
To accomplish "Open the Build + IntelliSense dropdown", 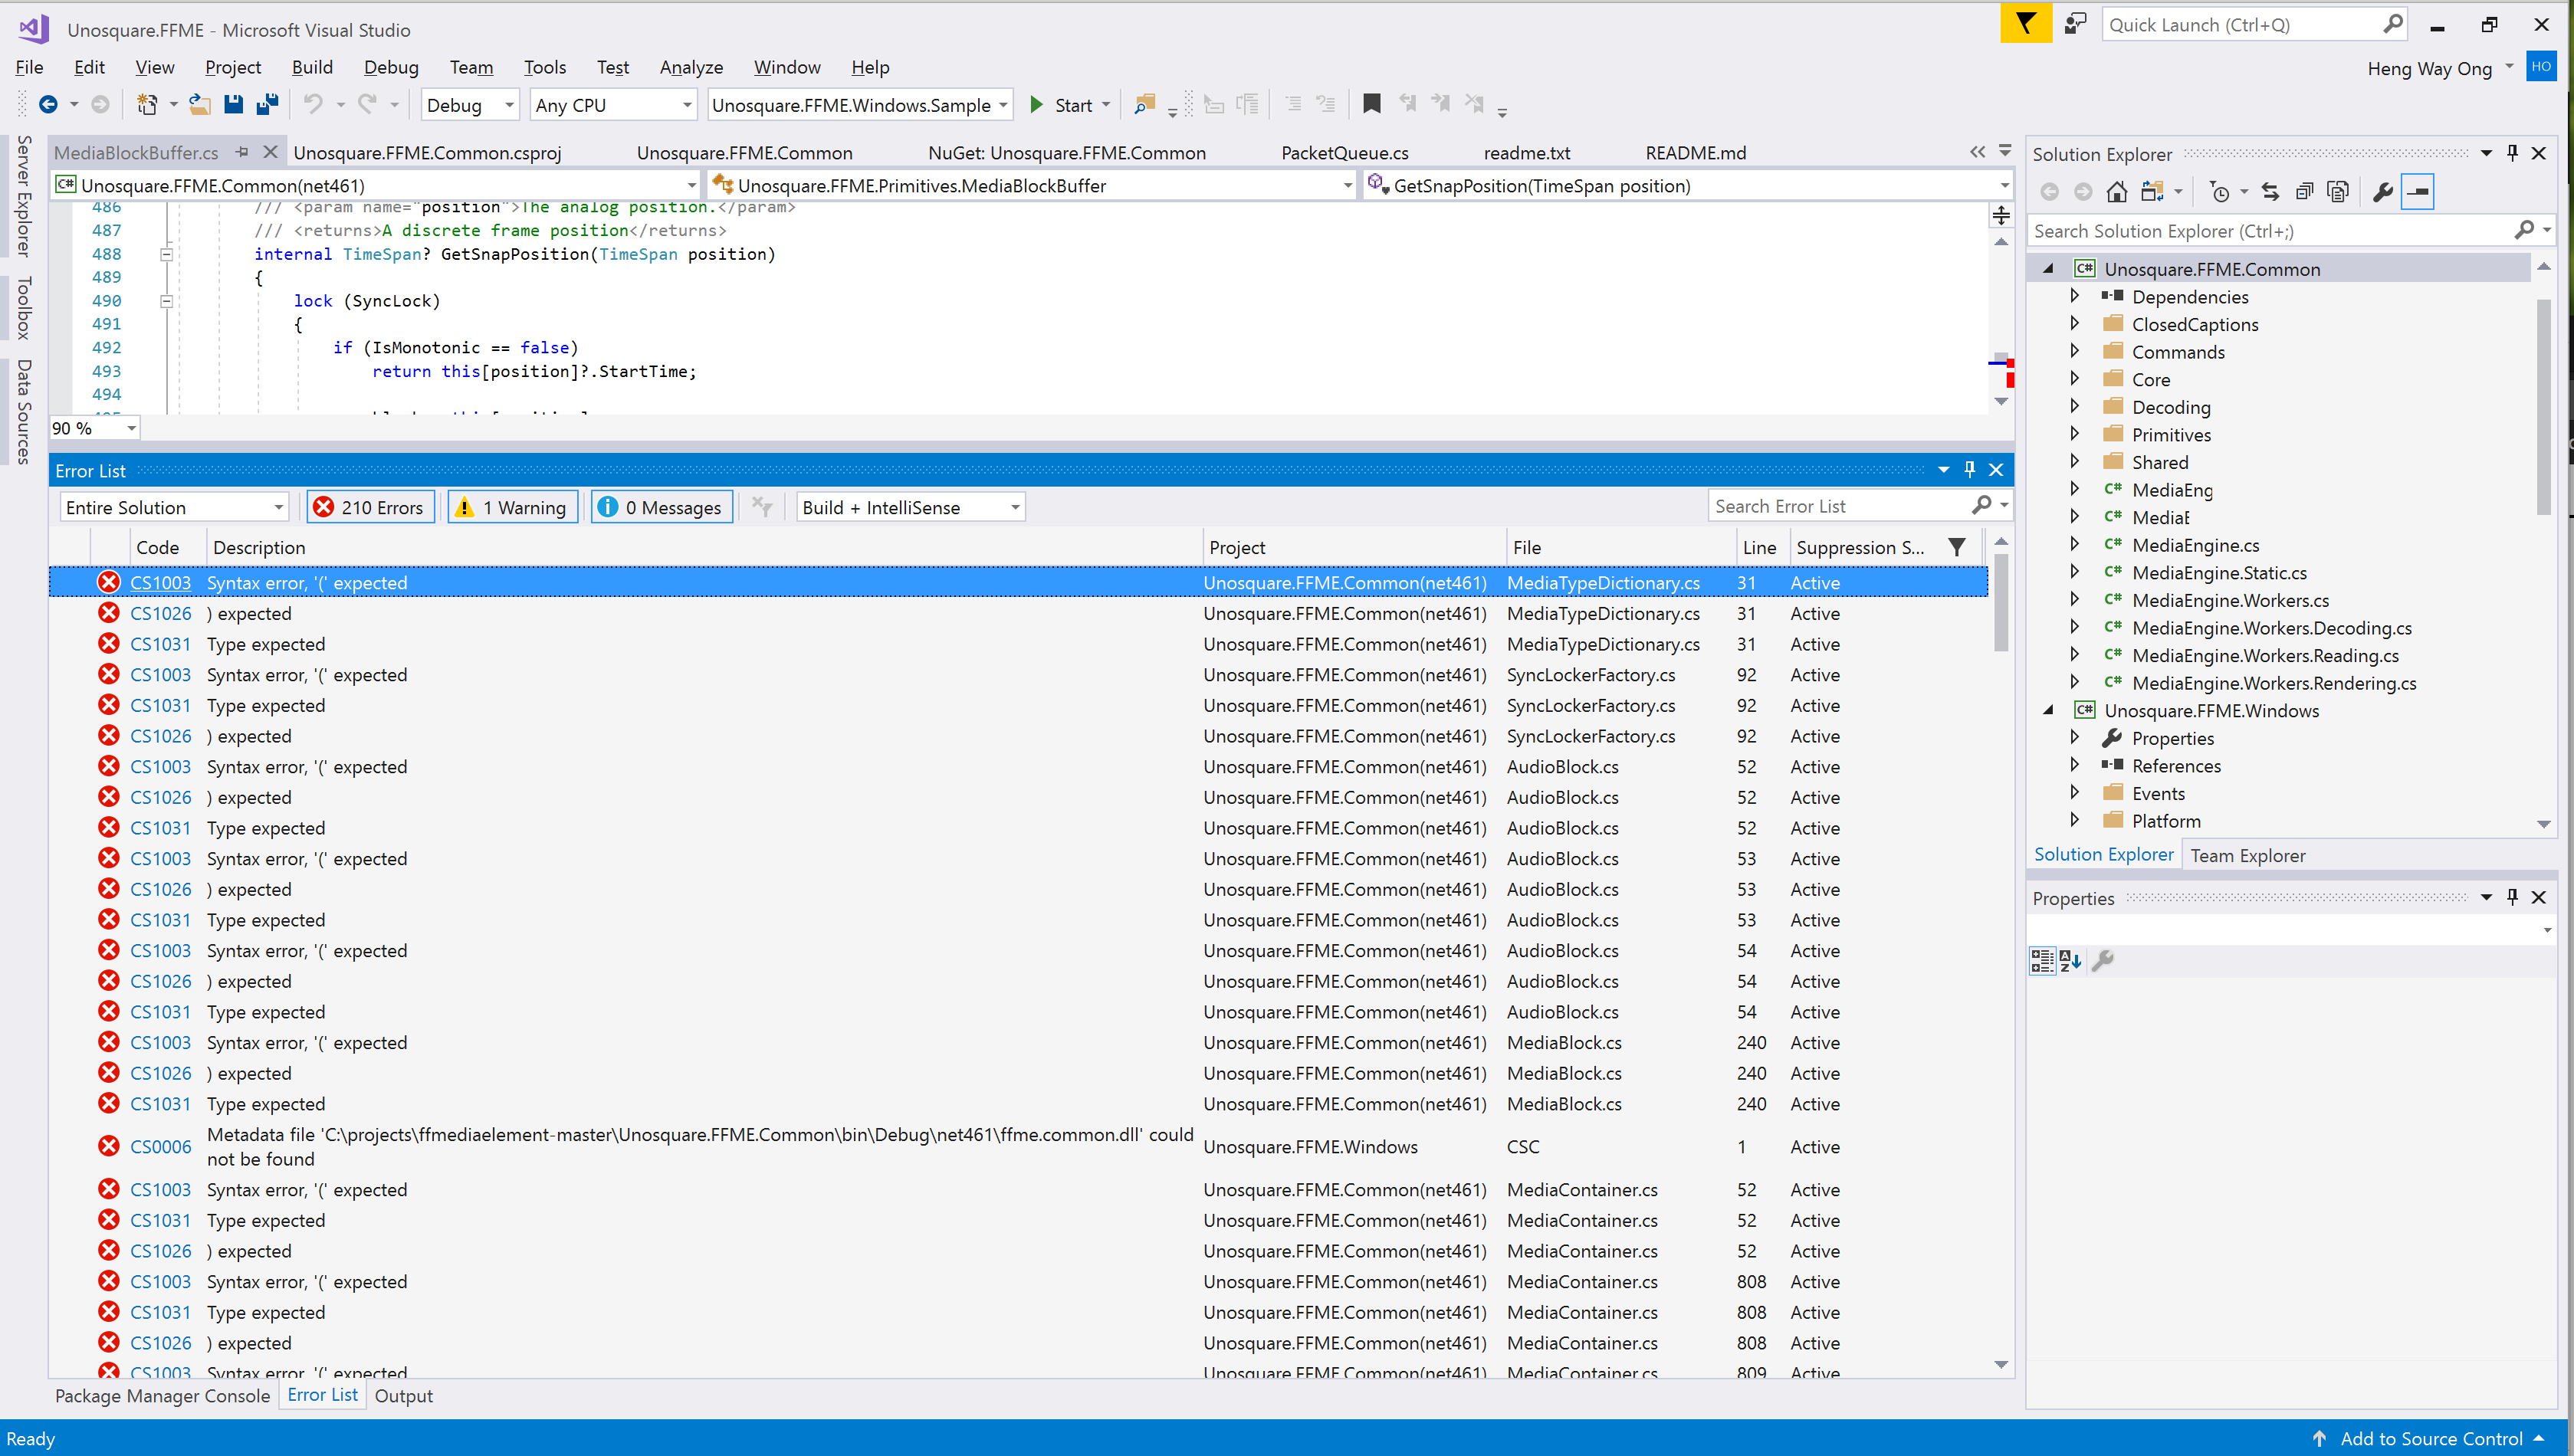I will pyautogui.click(x=911, y=507).
